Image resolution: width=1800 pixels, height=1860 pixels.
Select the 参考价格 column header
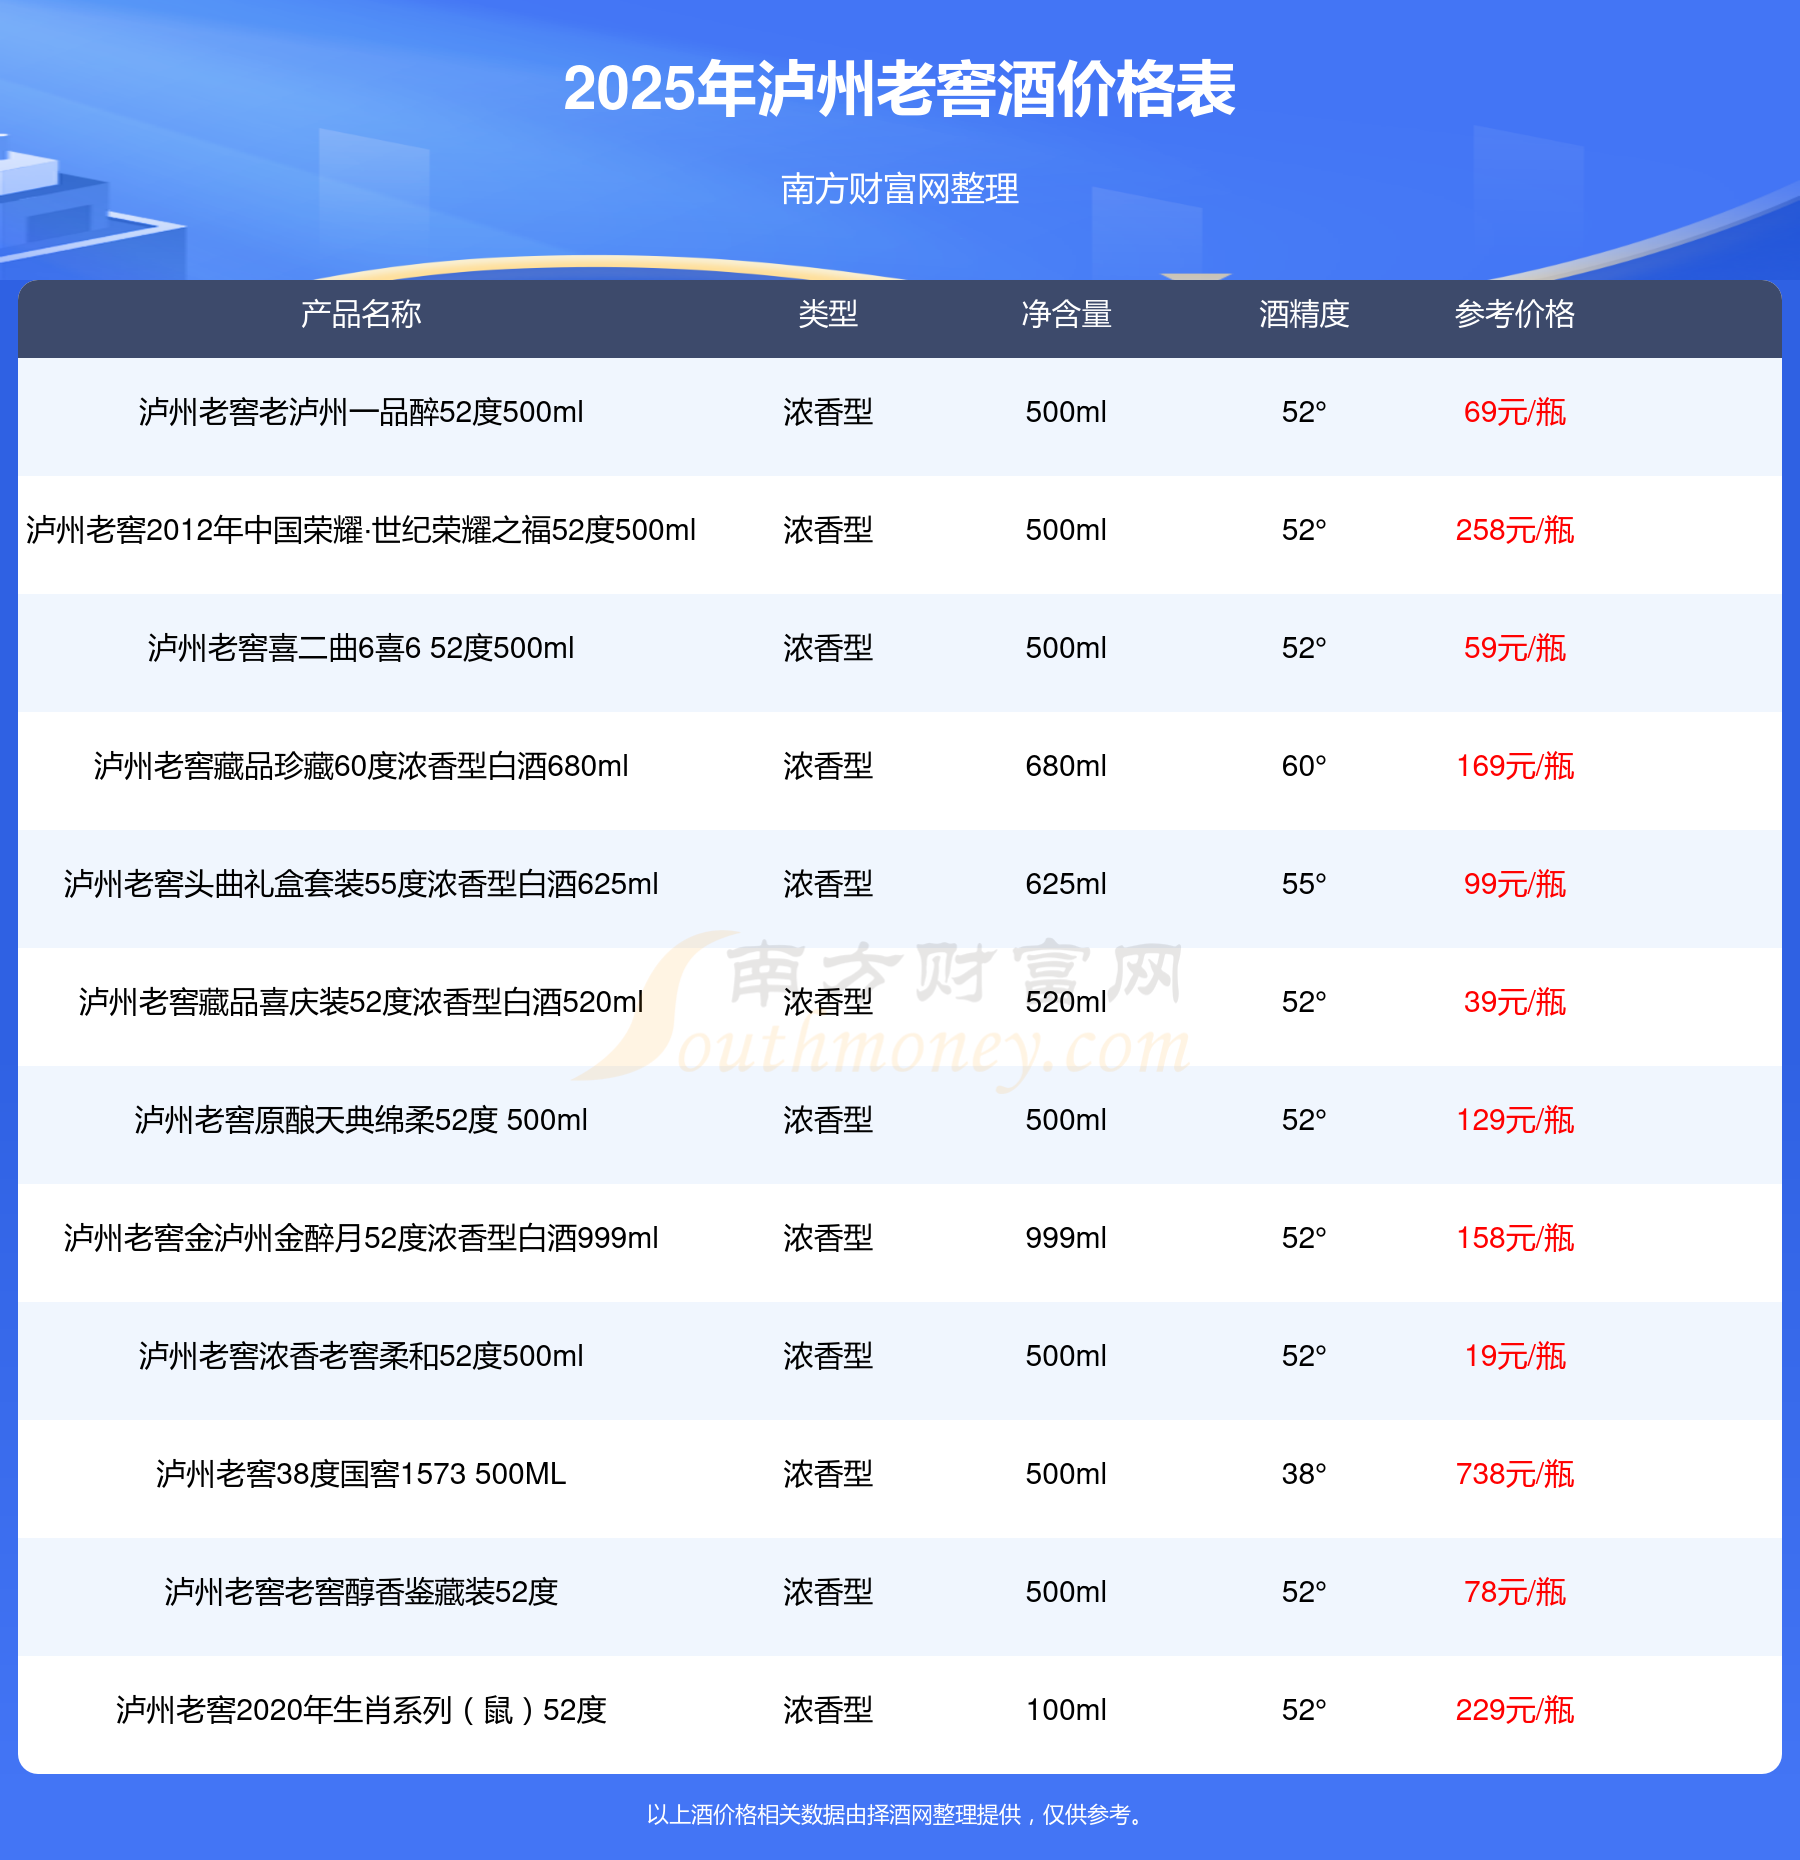1515,314
